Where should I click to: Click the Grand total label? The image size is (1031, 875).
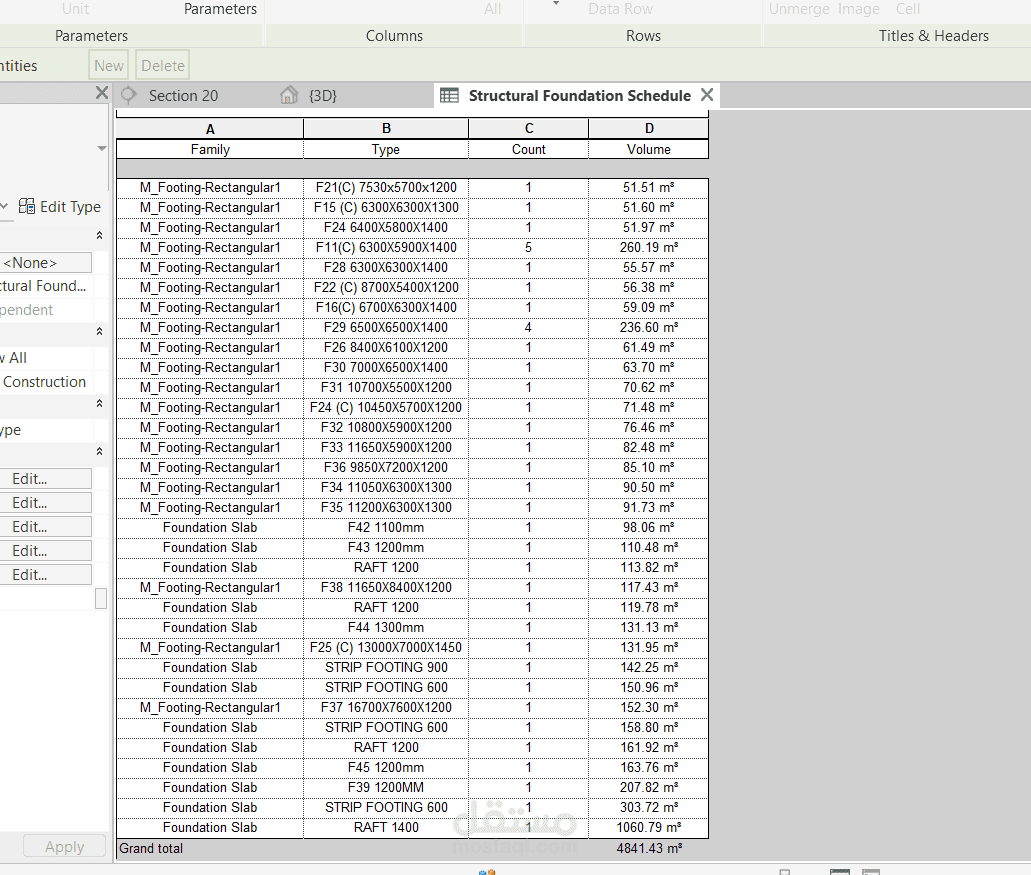coord(151,849)
